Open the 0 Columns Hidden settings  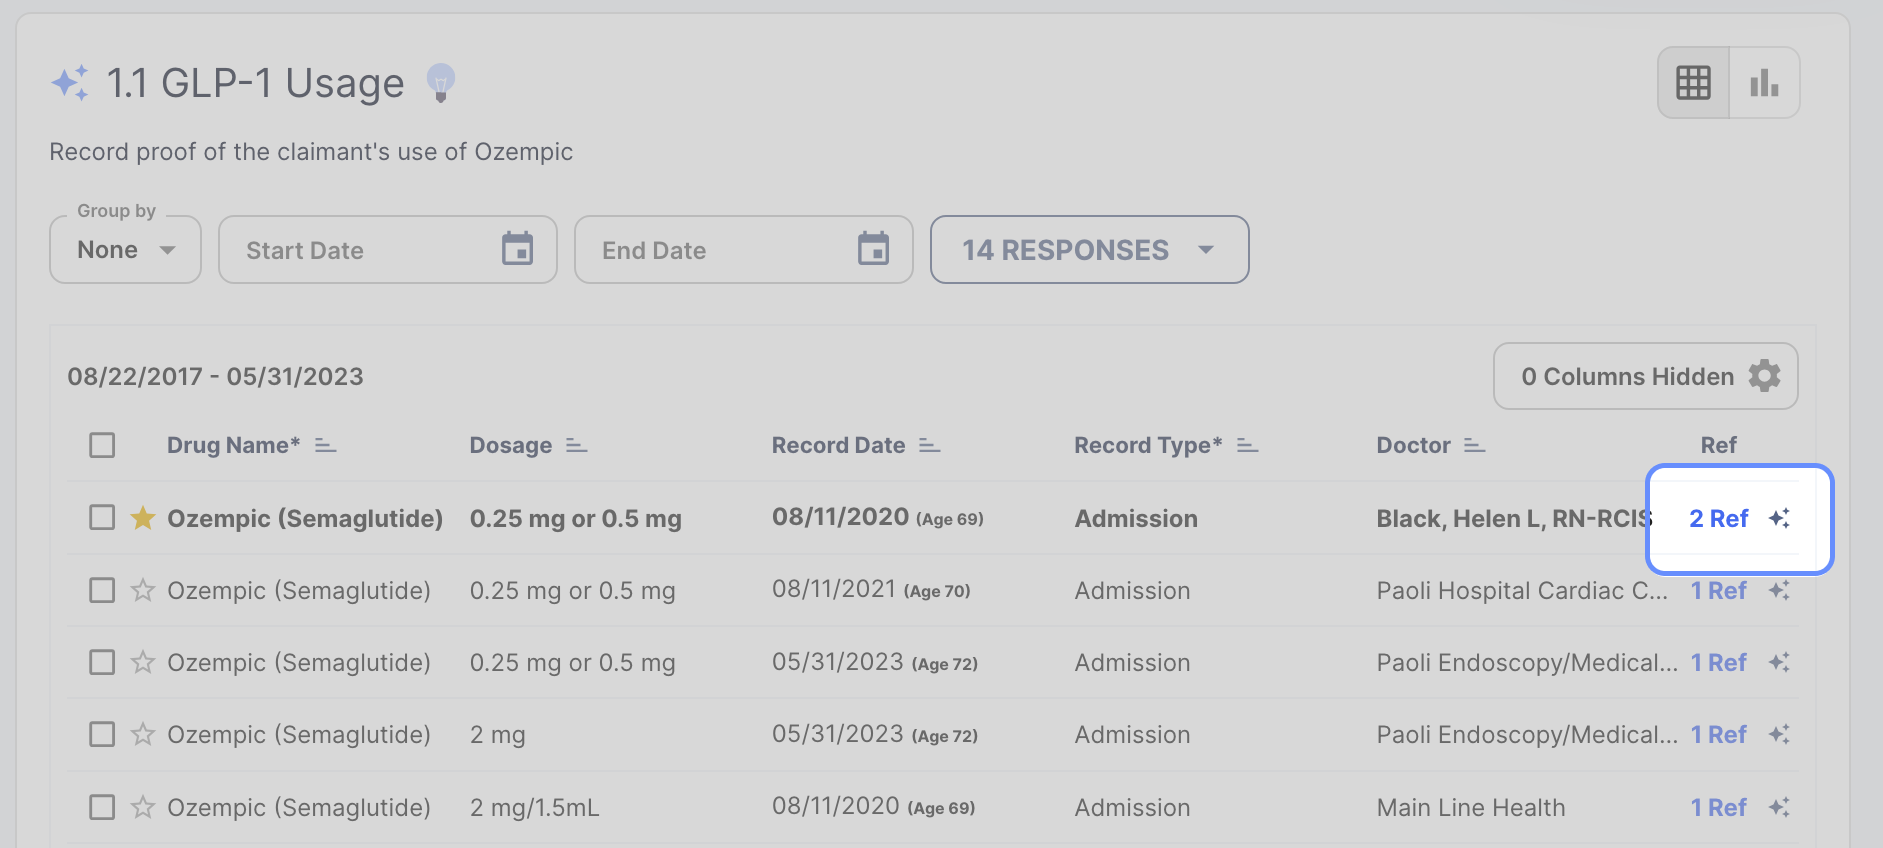pos(1646,376)
